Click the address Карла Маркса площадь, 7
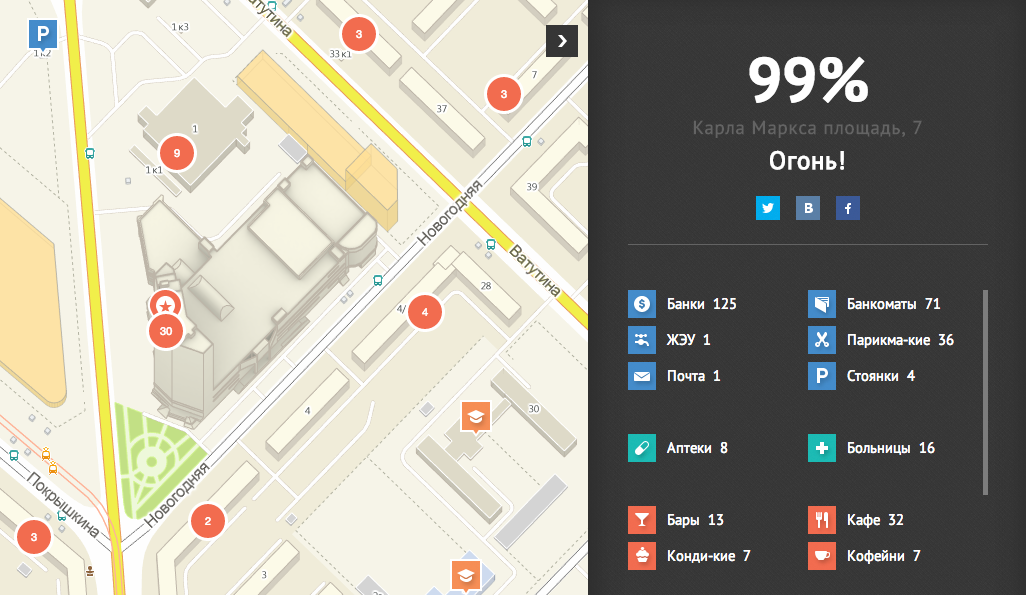Viewport: 1026px width, 595px height. pos(807,128)
